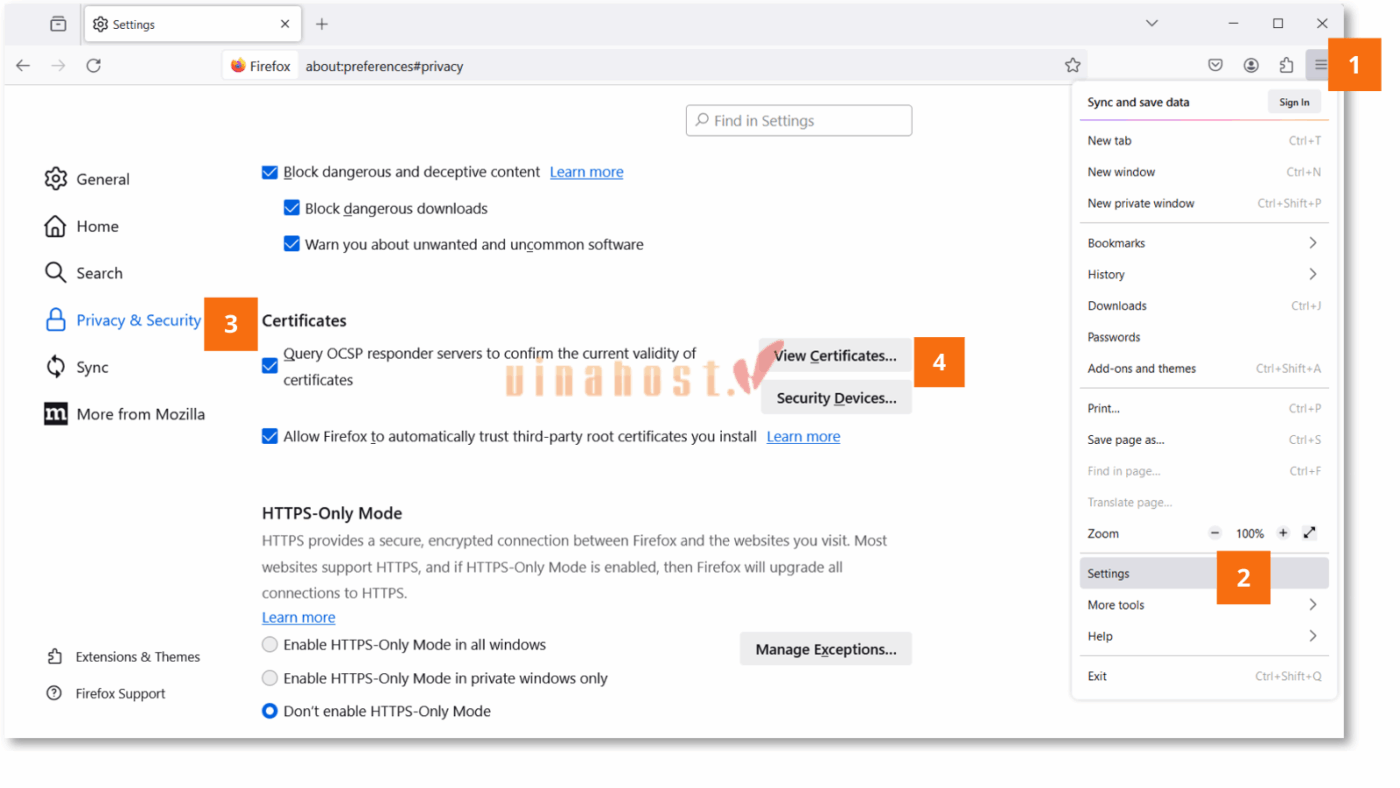
Task: Save page to Pocket
Action: point(1215,64)
